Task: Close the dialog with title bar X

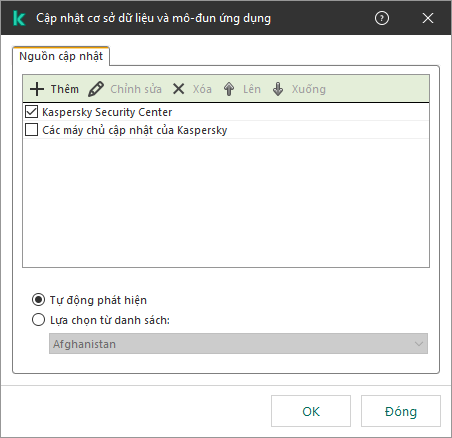Action: click(428, 18)
